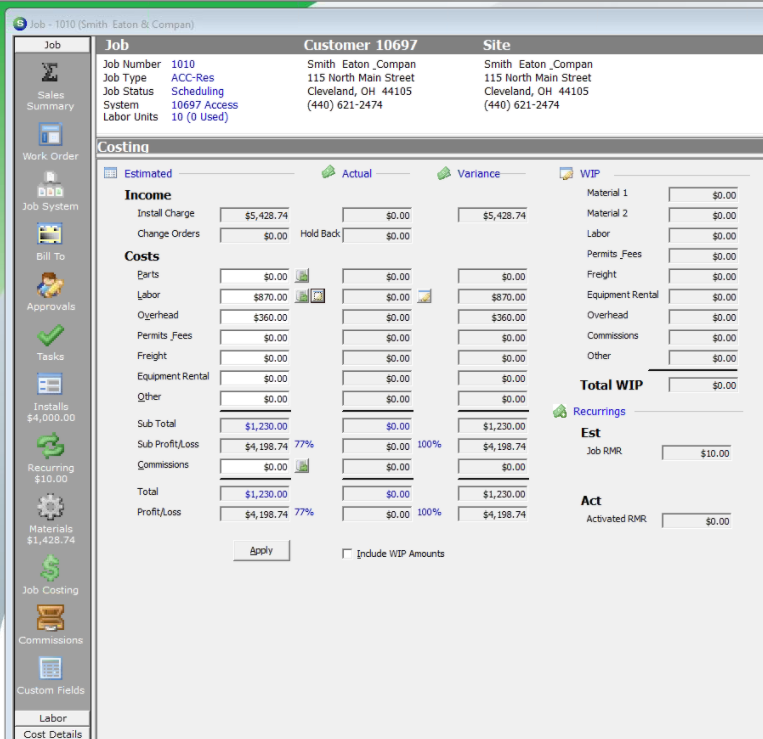Click first icon next to Labor estimate
The image size is (763, 739).
point(302,296)
